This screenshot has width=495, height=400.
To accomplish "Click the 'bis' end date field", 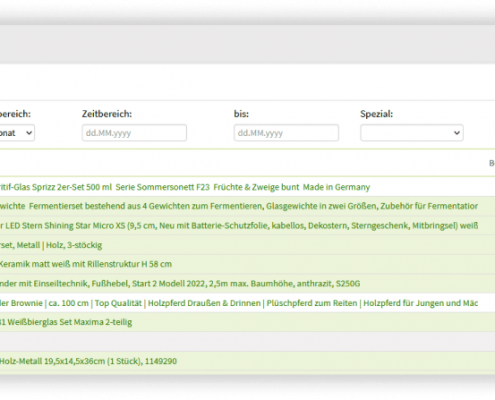I will [x=286, y=133].
